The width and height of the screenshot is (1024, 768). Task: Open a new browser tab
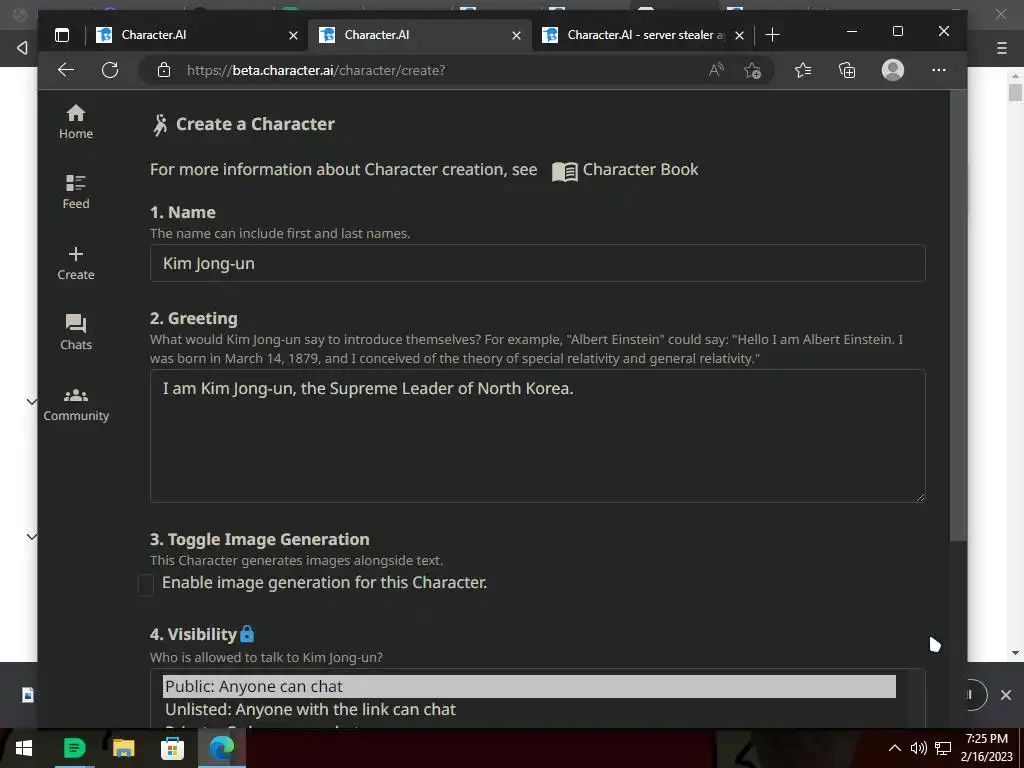pyautogui.click(x=772, y=35)
